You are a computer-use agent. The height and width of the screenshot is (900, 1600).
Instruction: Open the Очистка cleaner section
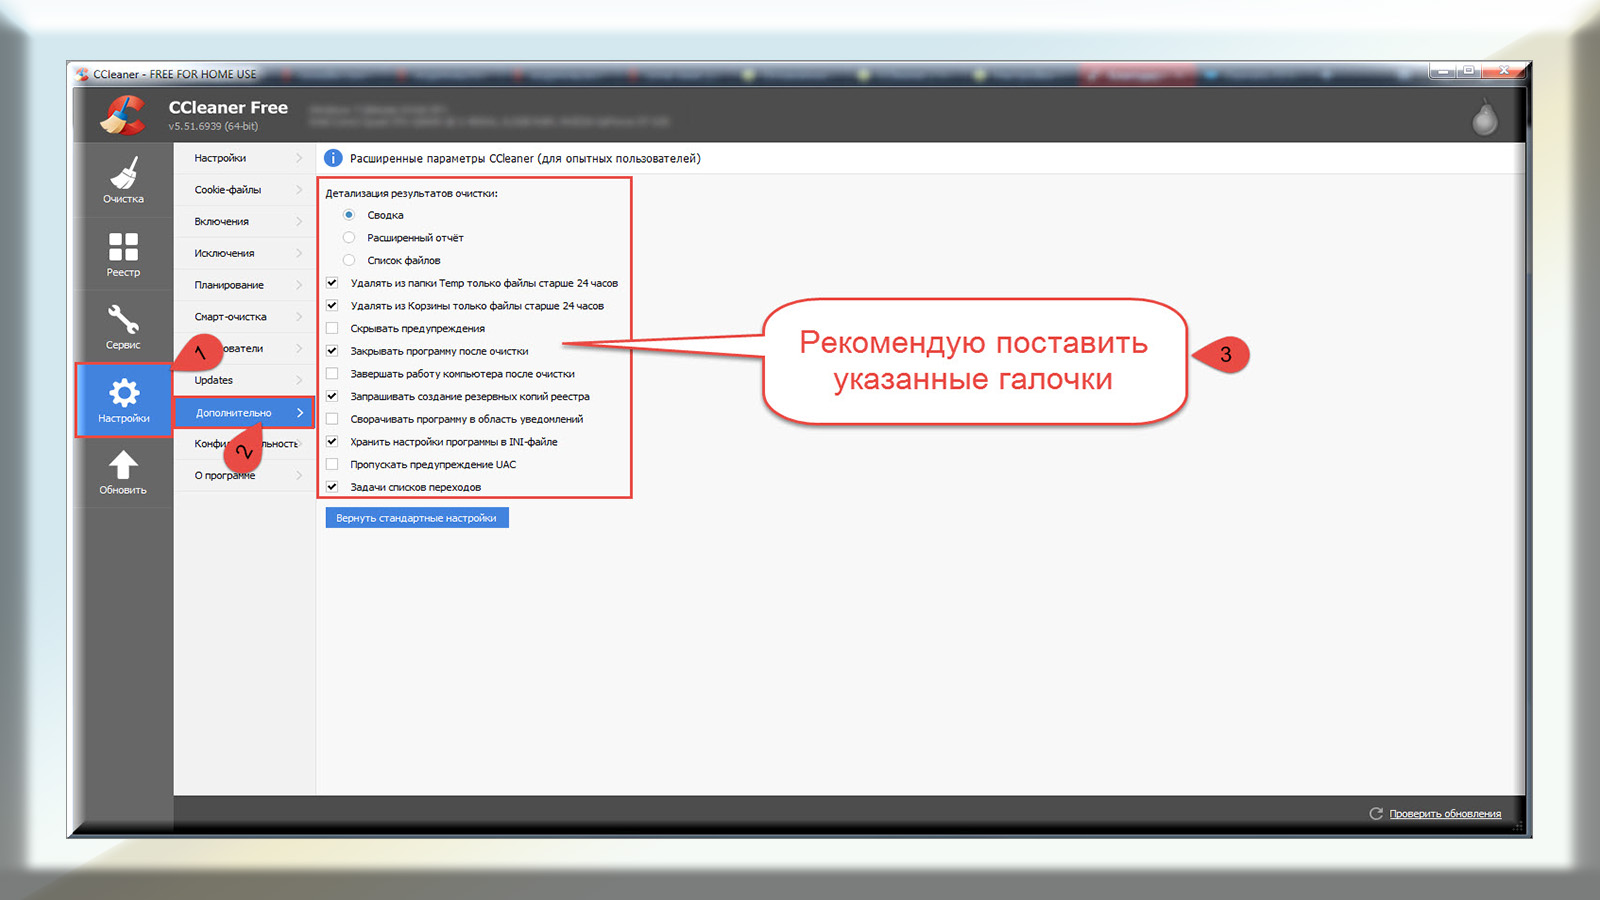(124, 181)
